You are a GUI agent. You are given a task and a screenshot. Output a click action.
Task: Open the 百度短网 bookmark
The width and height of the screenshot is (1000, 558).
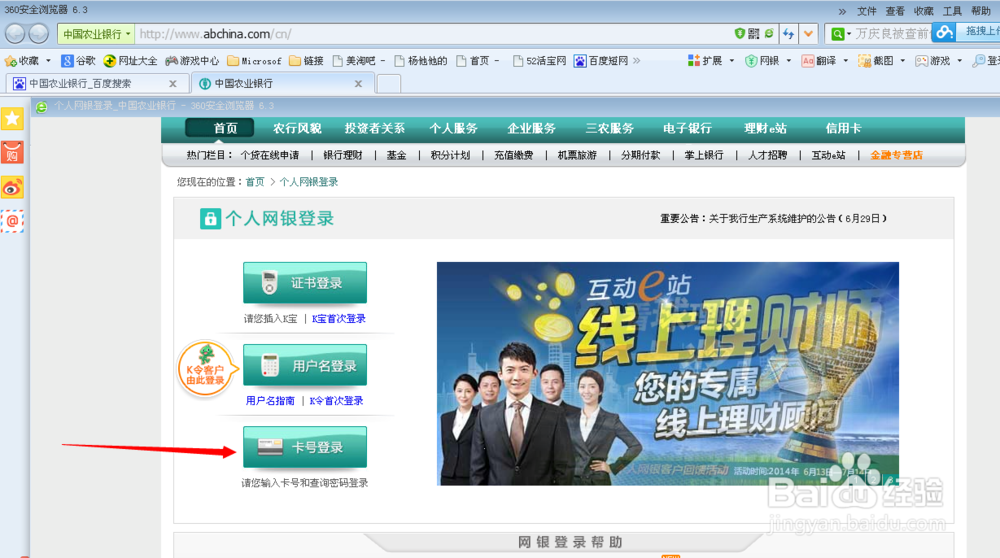click(x=601, y=61)
